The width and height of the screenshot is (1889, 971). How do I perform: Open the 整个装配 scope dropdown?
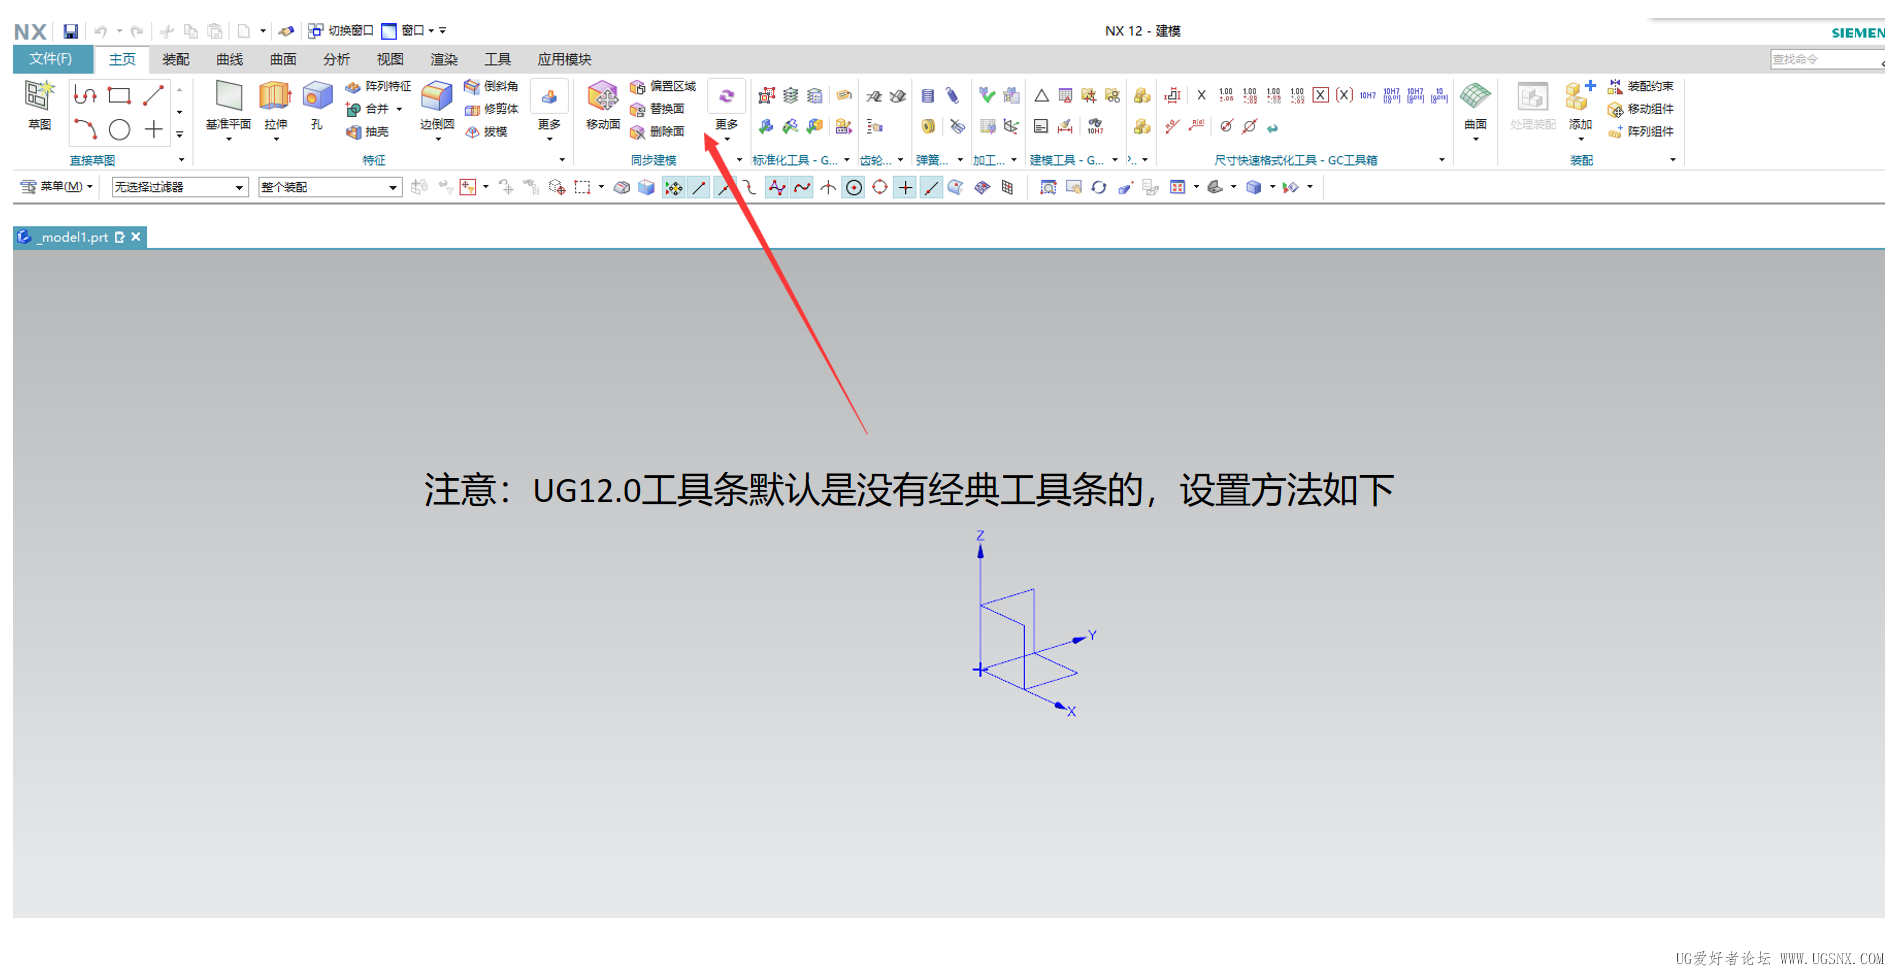(x=330, y=187)
